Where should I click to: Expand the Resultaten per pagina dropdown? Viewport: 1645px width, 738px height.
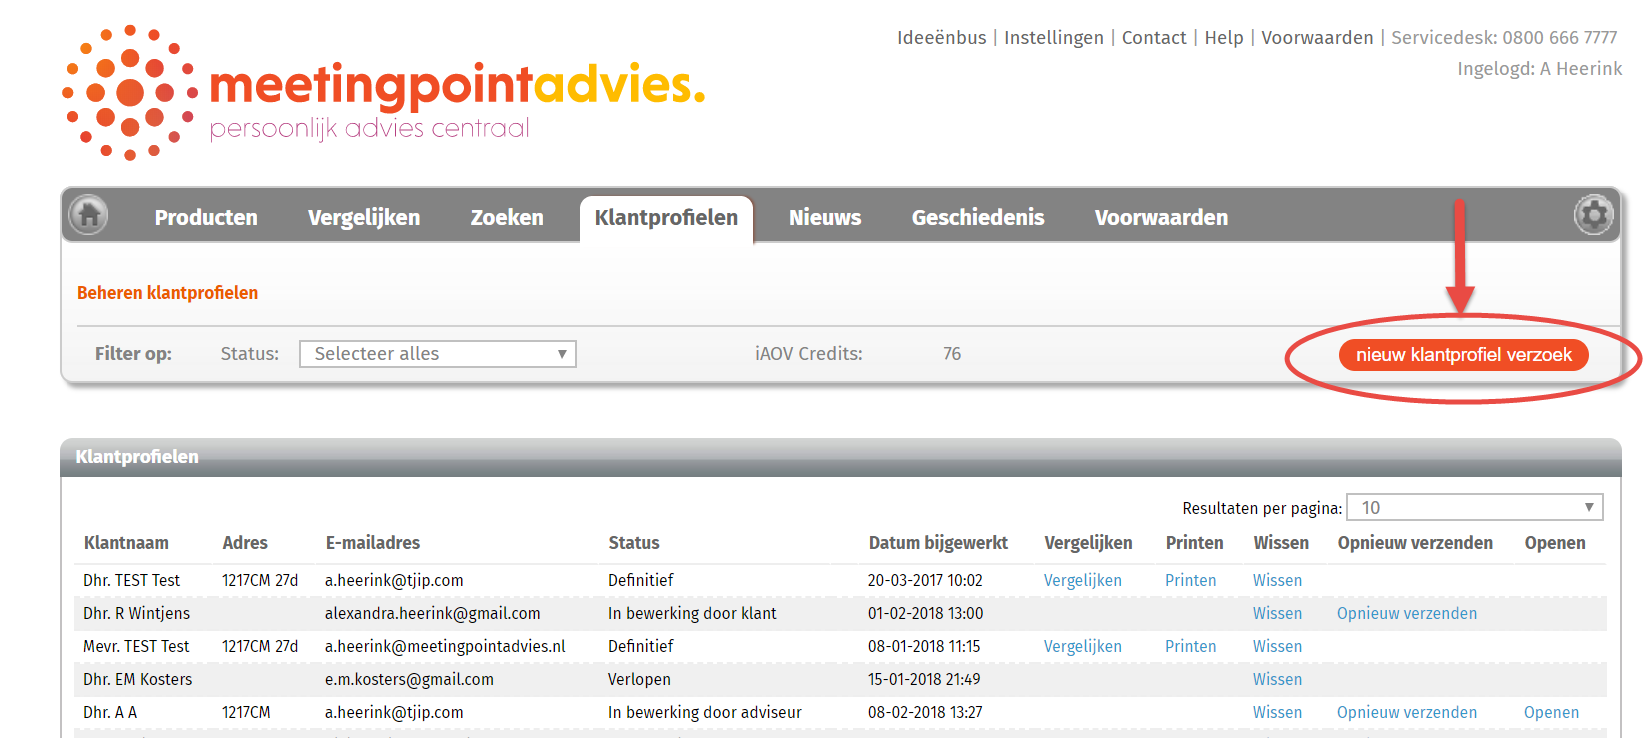(1474, 508)
